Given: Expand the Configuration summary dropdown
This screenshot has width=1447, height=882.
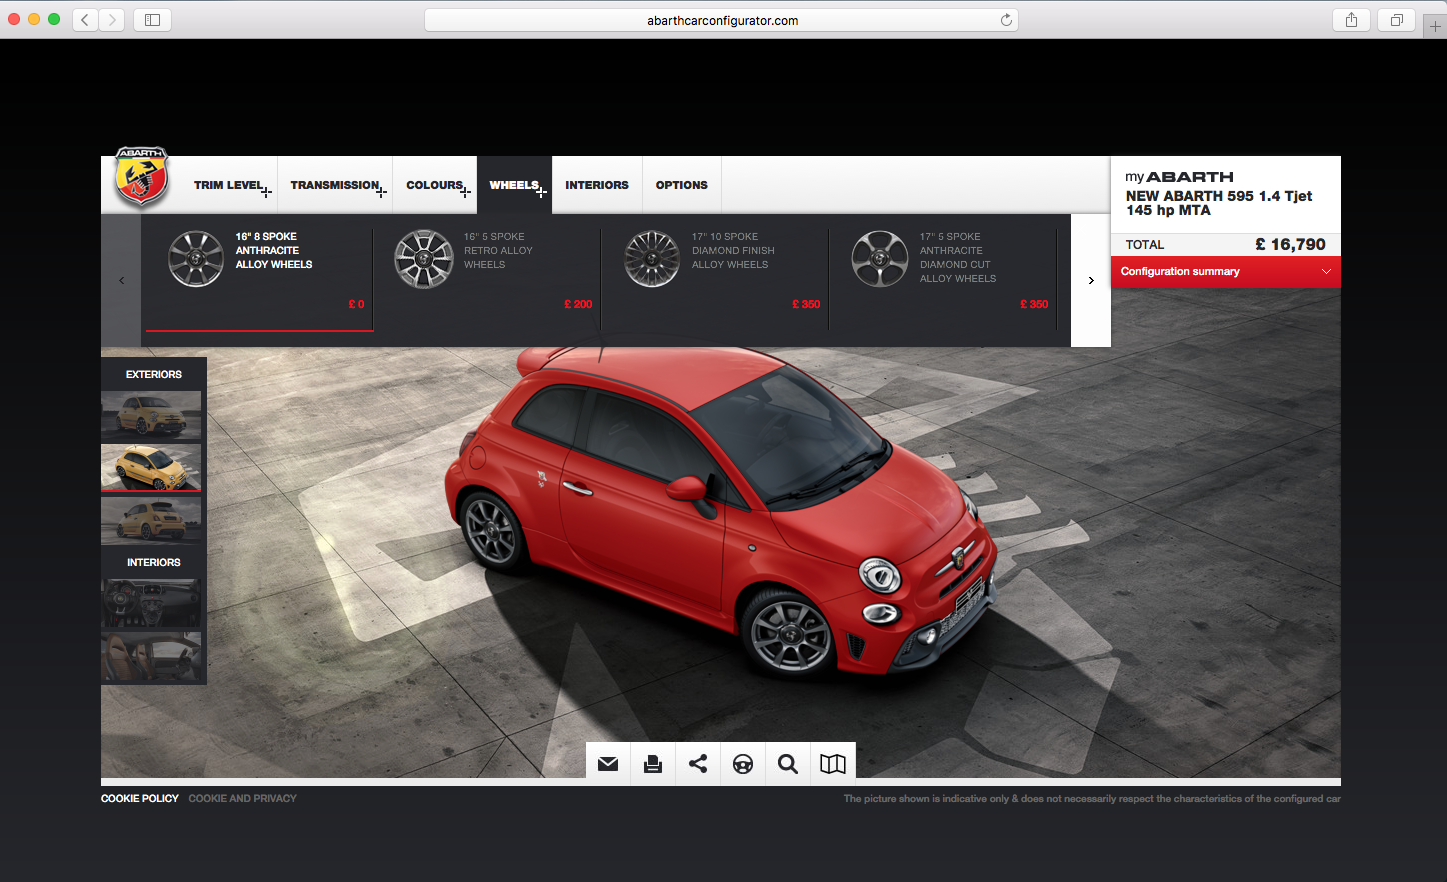Looking at the screenshot, I should [x=1226, y=271].
